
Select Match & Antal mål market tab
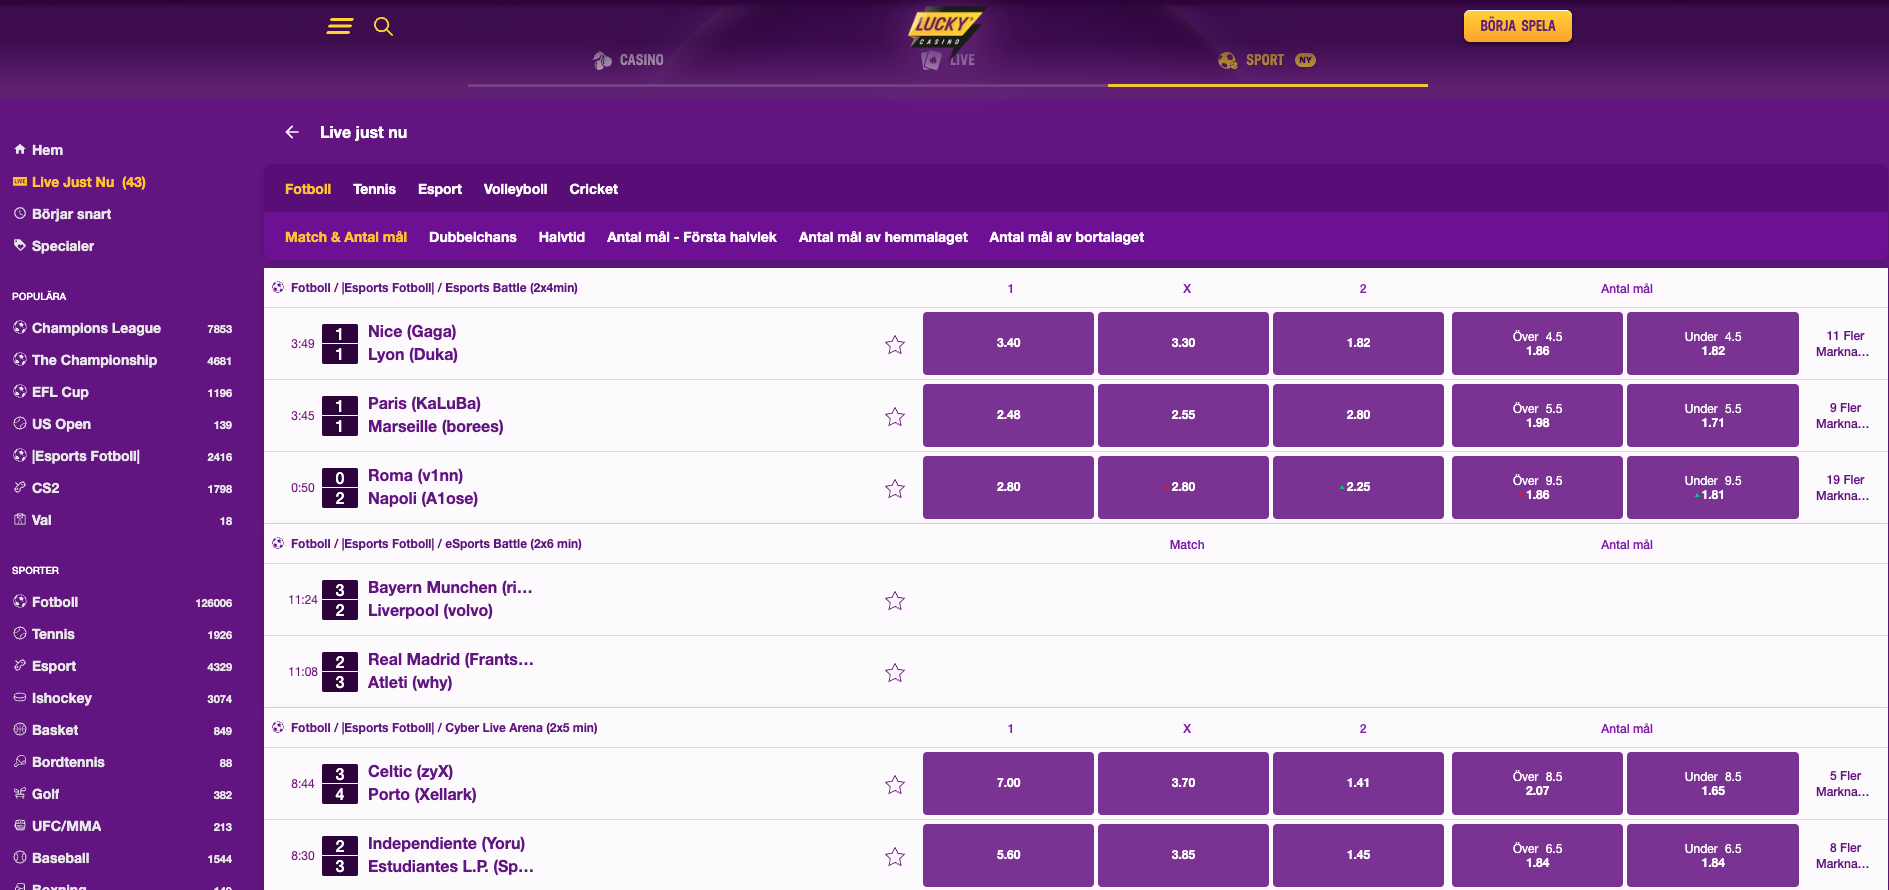[x=346, y=237]
